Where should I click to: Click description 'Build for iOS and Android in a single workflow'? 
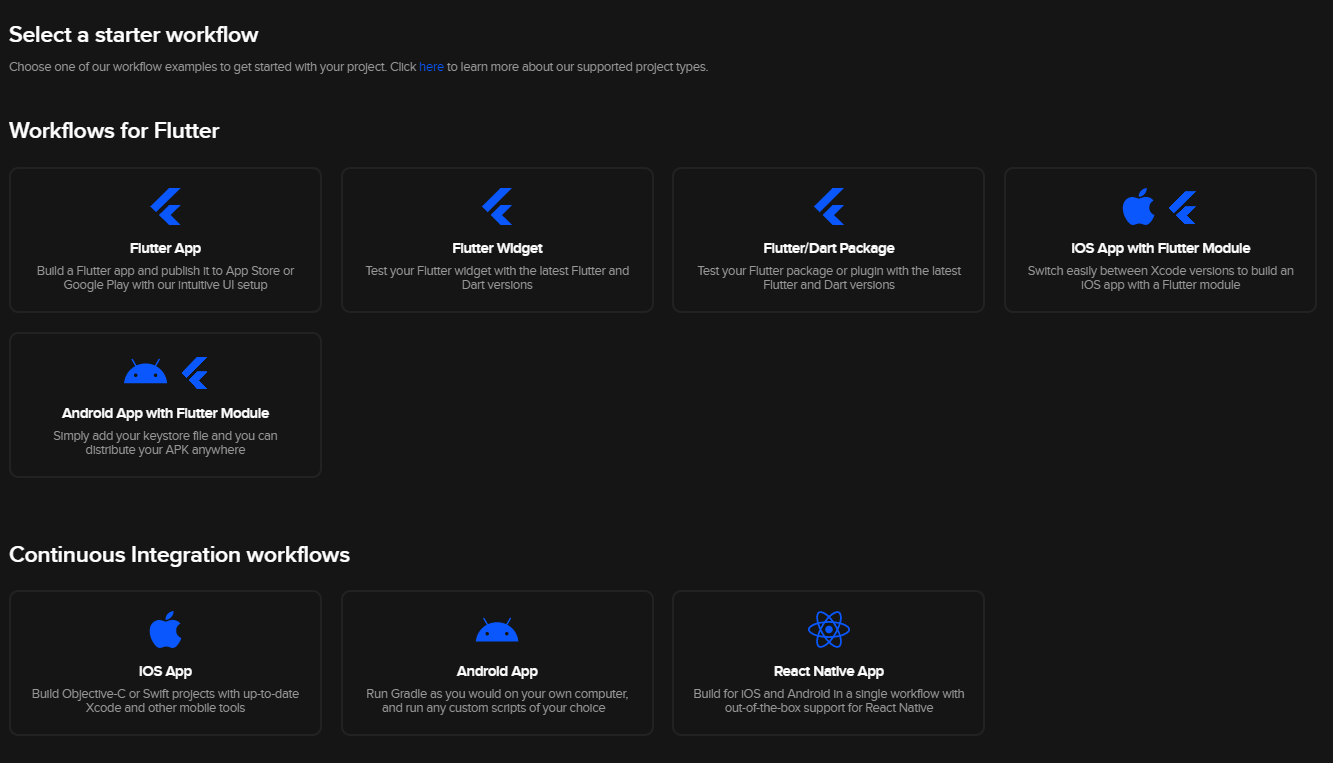(829, 701)
